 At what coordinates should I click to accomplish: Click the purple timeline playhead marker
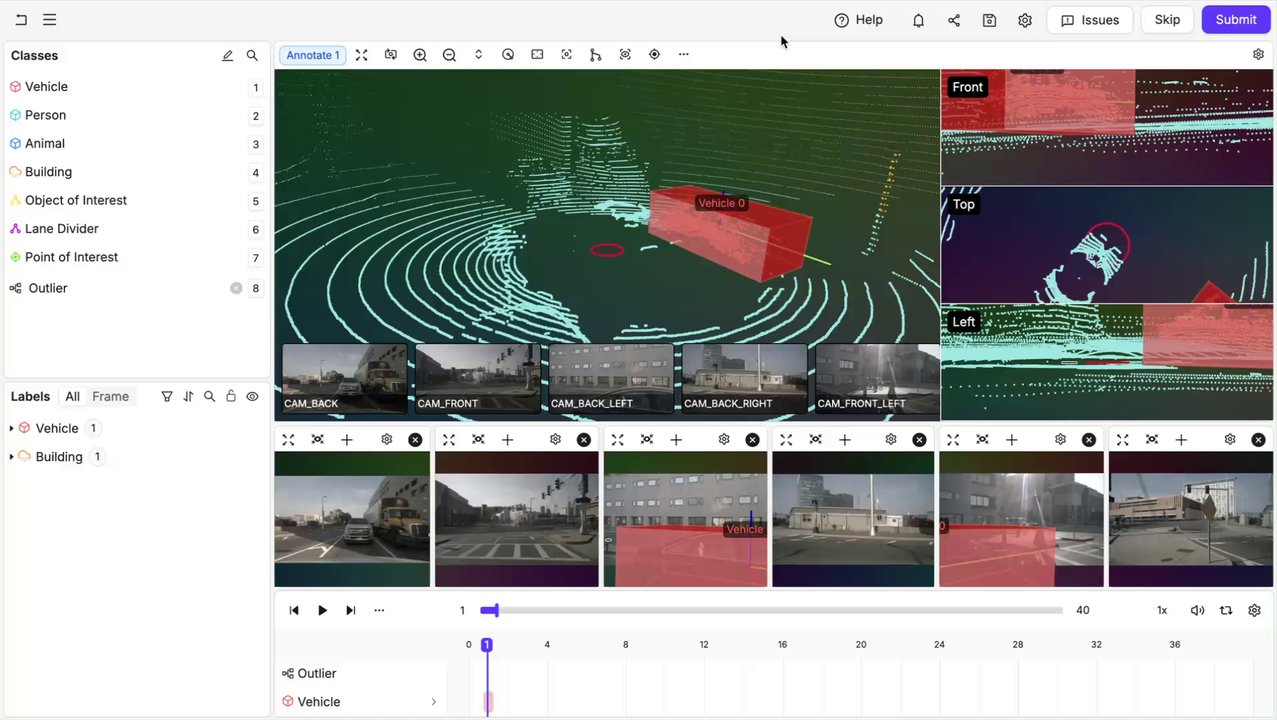487,645
